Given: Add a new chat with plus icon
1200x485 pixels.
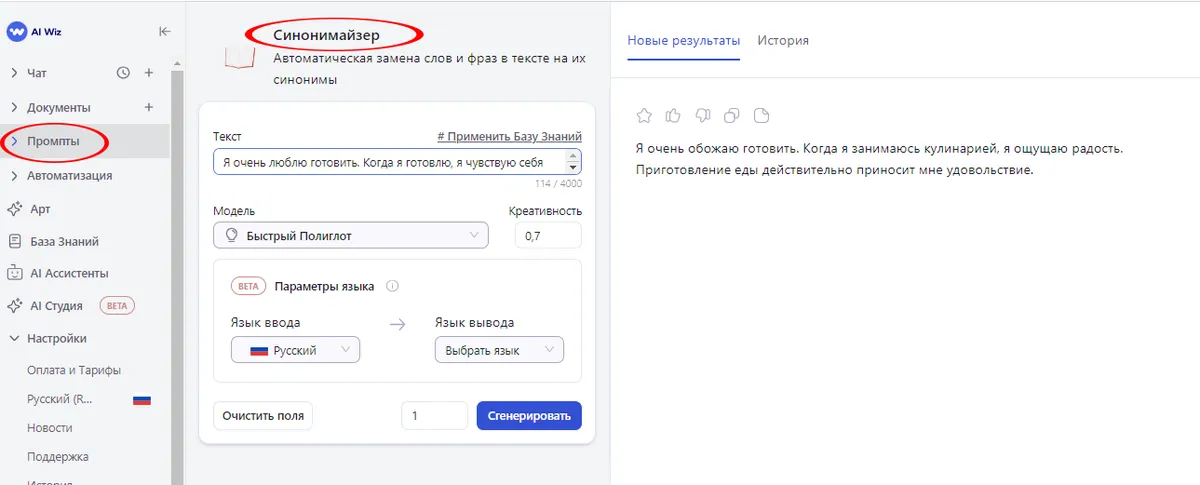Looking at the screenshot, I should (x=148, y=73).
